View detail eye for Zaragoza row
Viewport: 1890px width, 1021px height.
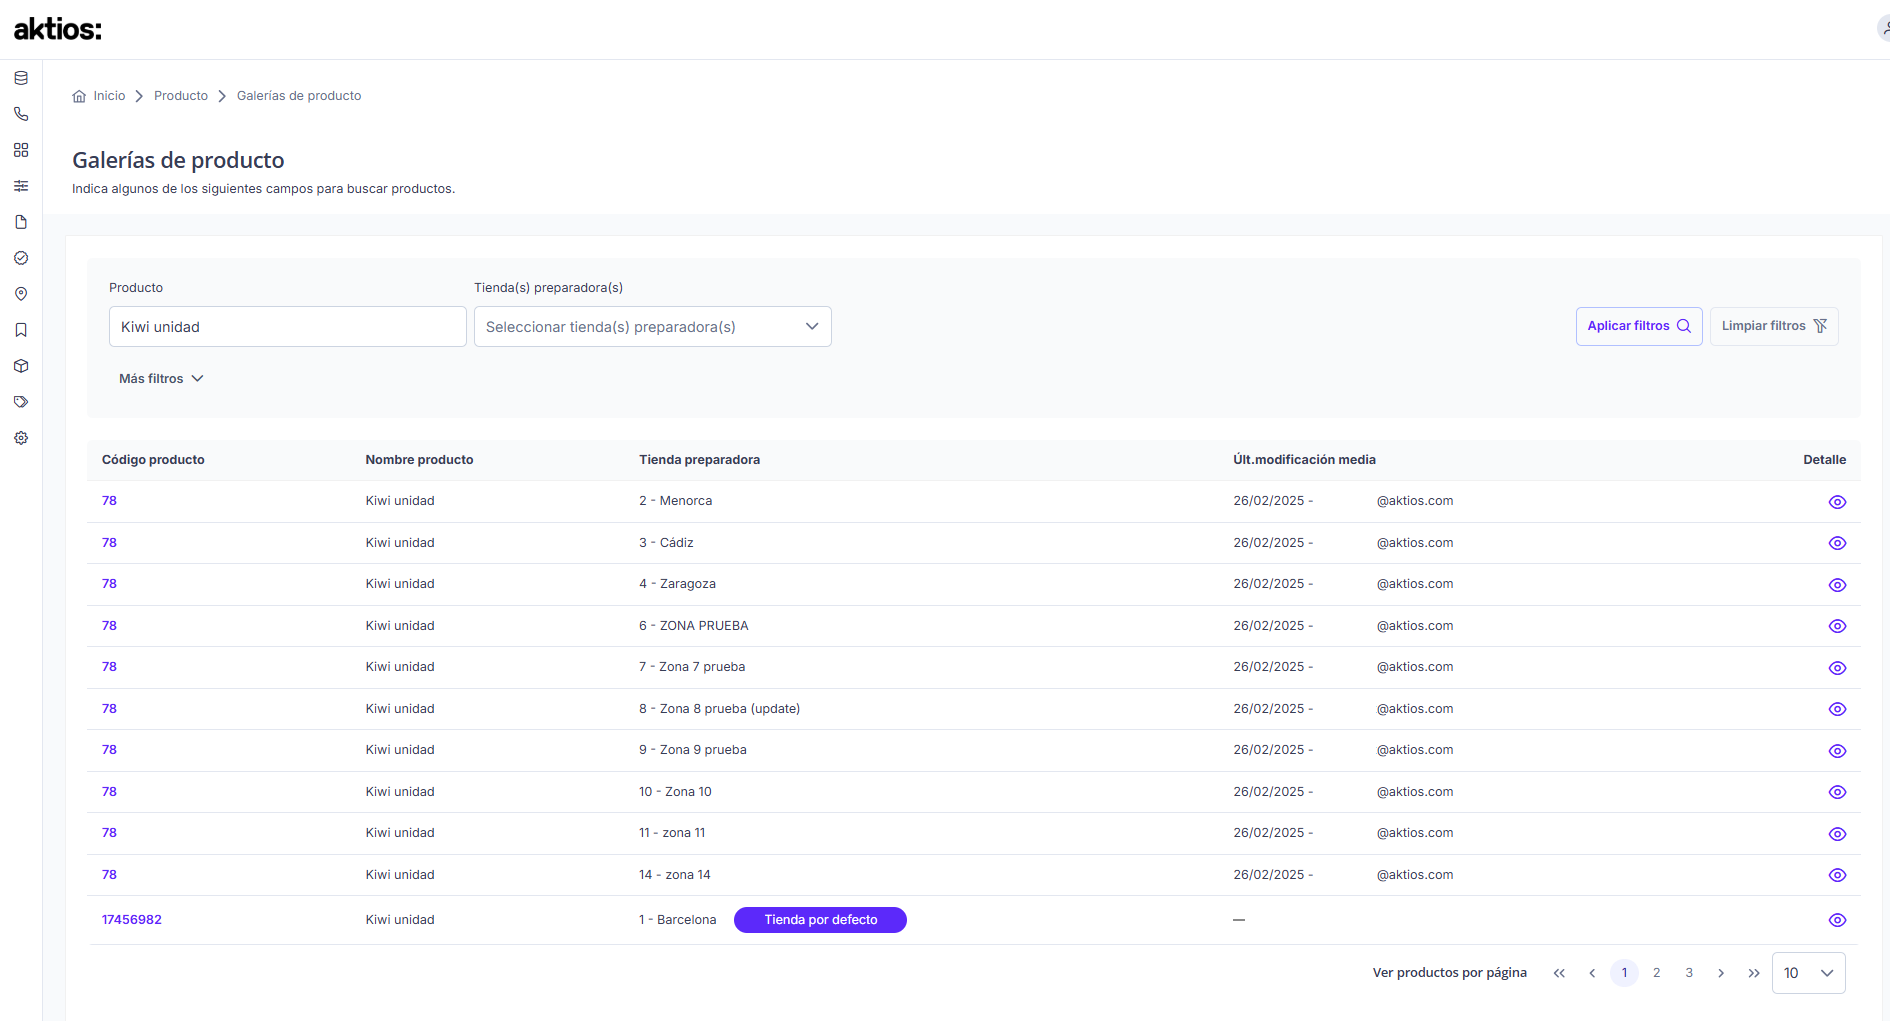pos(1837,585)
